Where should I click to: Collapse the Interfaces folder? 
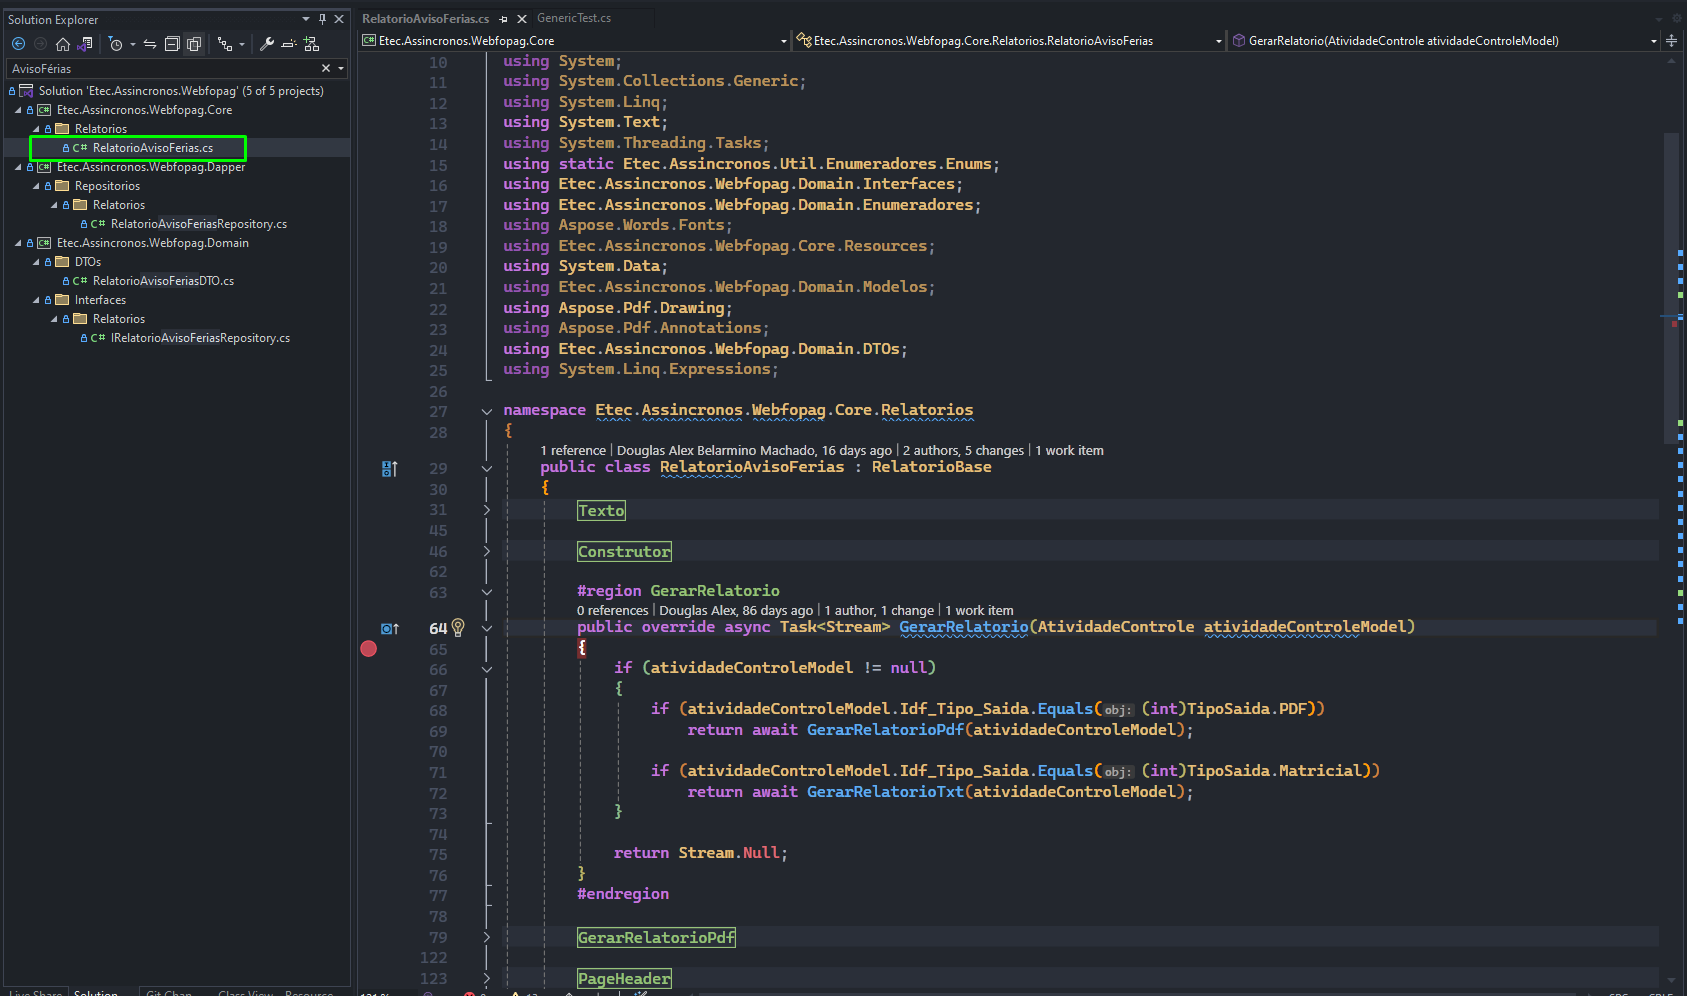[36, 300]
